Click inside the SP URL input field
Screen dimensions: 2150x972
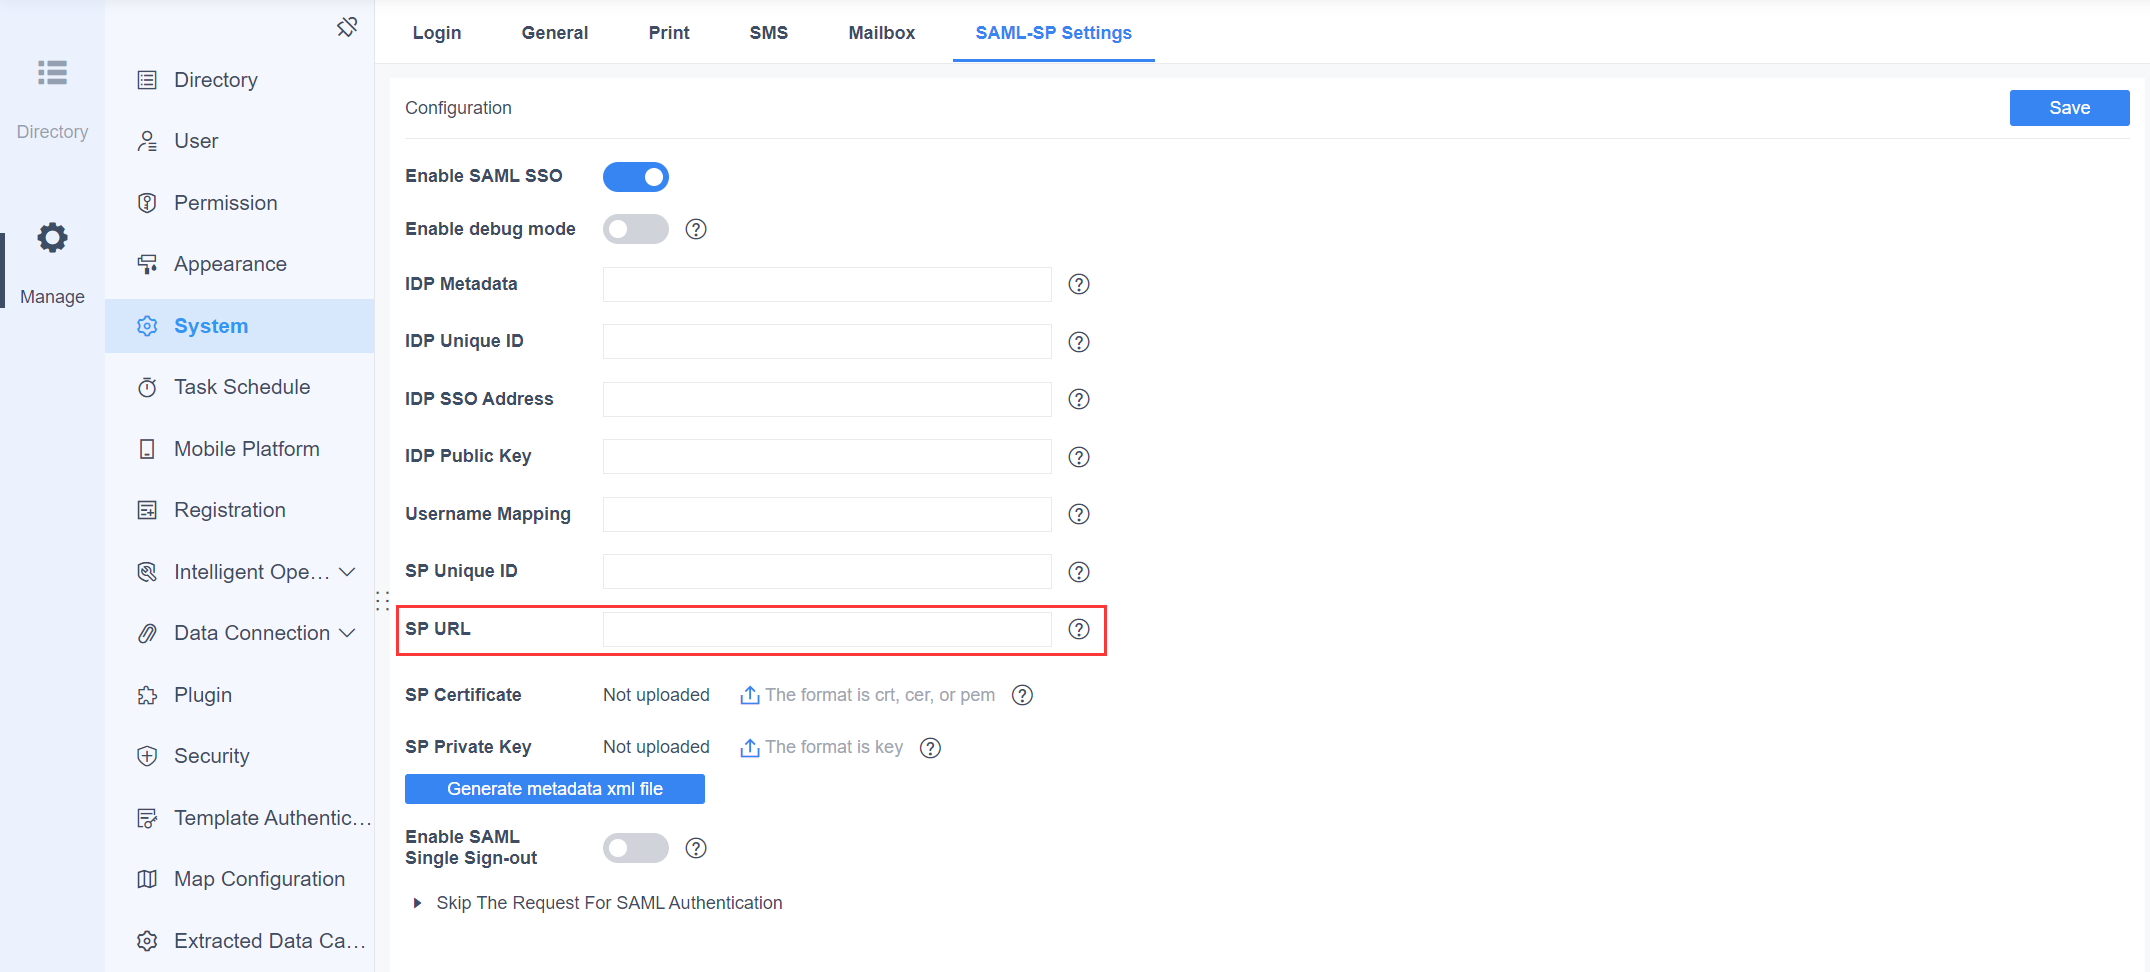826,629
